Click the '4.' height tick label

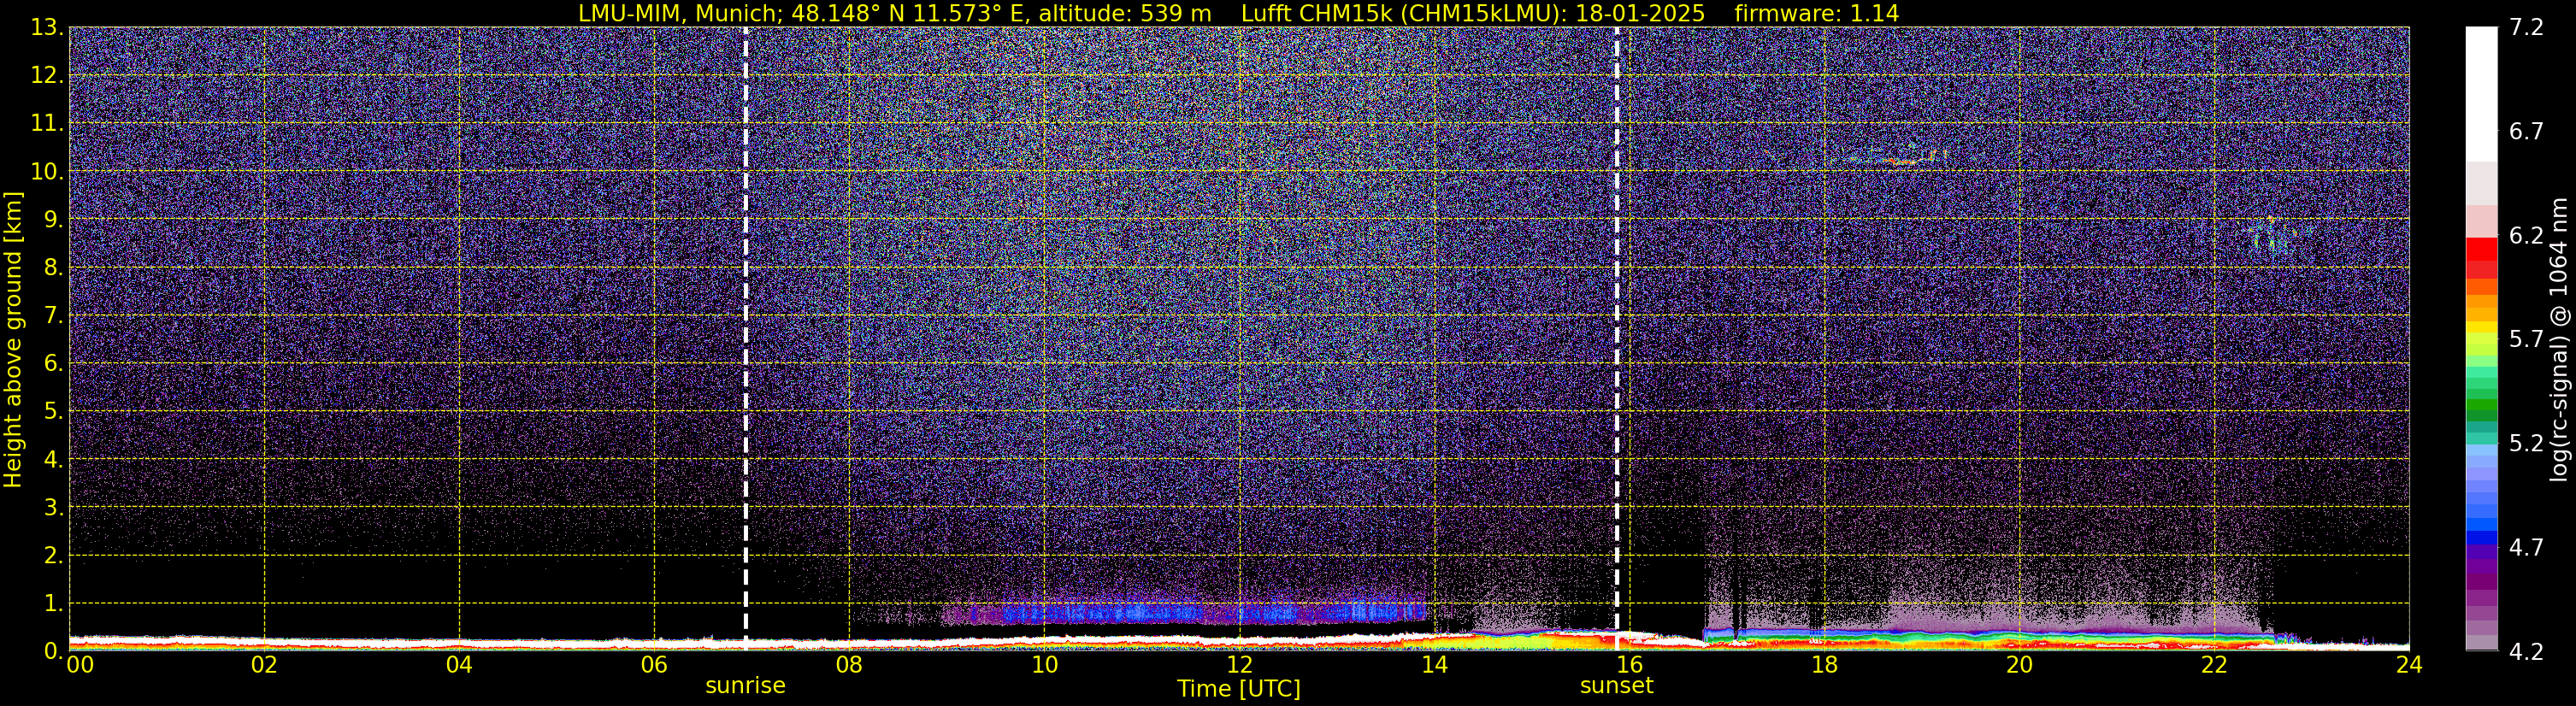(54, 459)
